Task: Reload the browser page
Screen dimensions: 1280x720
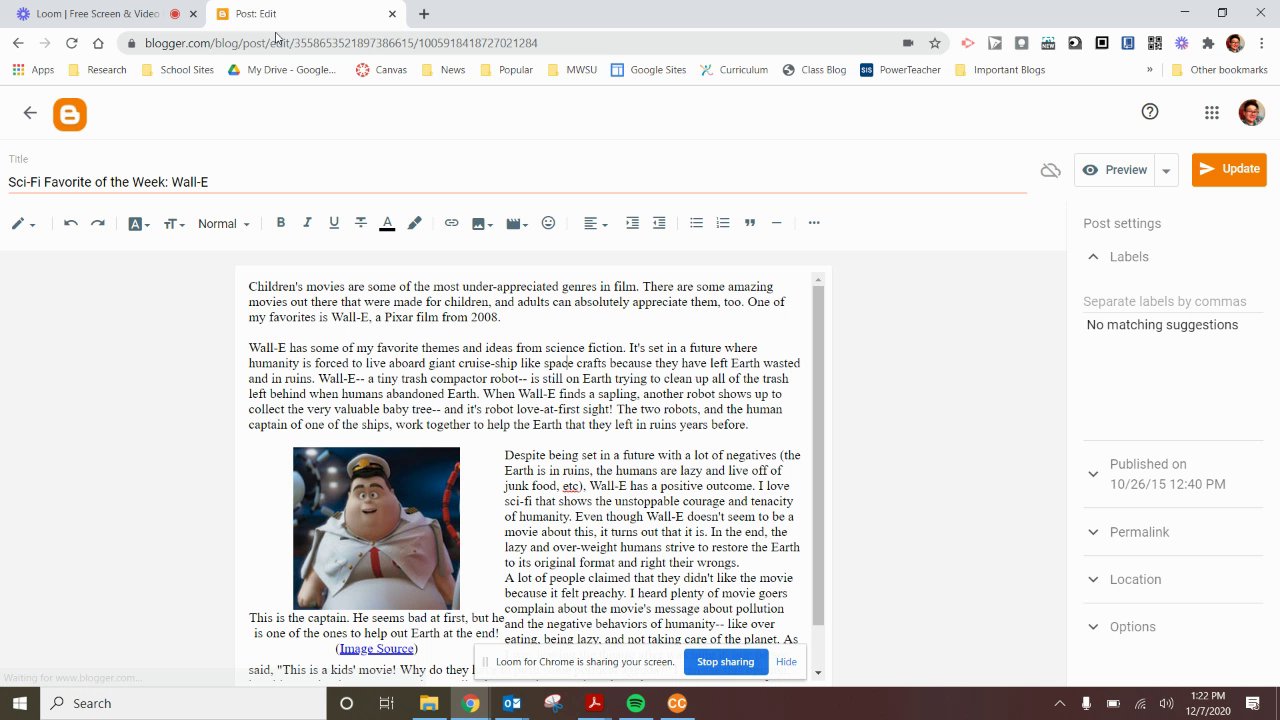Action: [71, 43]
